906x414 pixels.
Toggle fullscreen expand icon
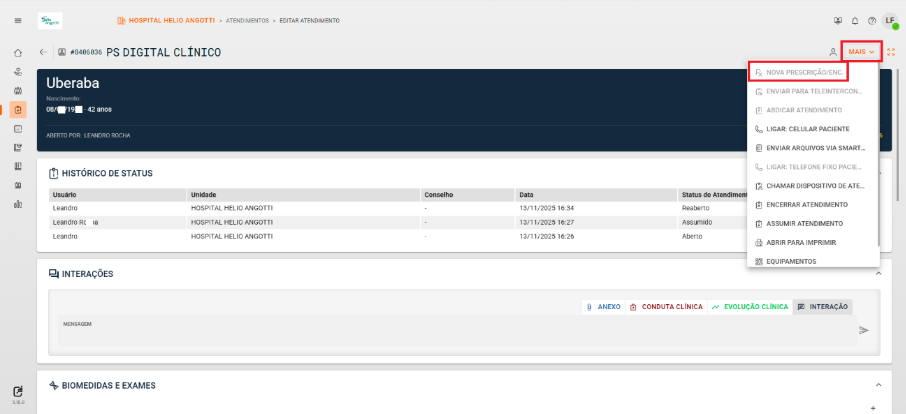(x=891, y=52)
